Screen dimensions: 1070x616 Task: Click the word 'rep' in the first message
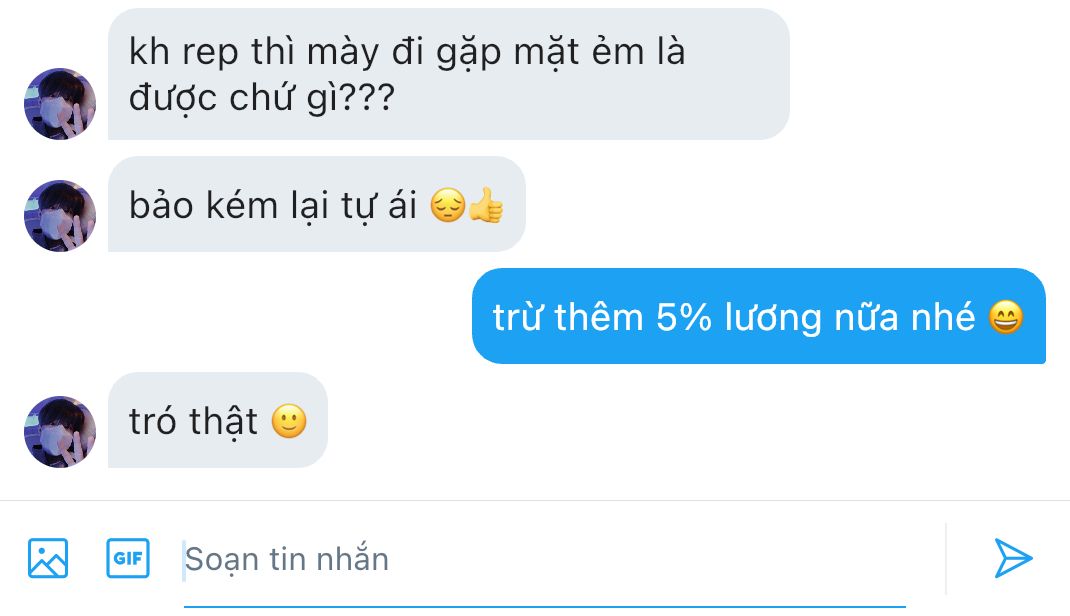[x=210, y=53]
